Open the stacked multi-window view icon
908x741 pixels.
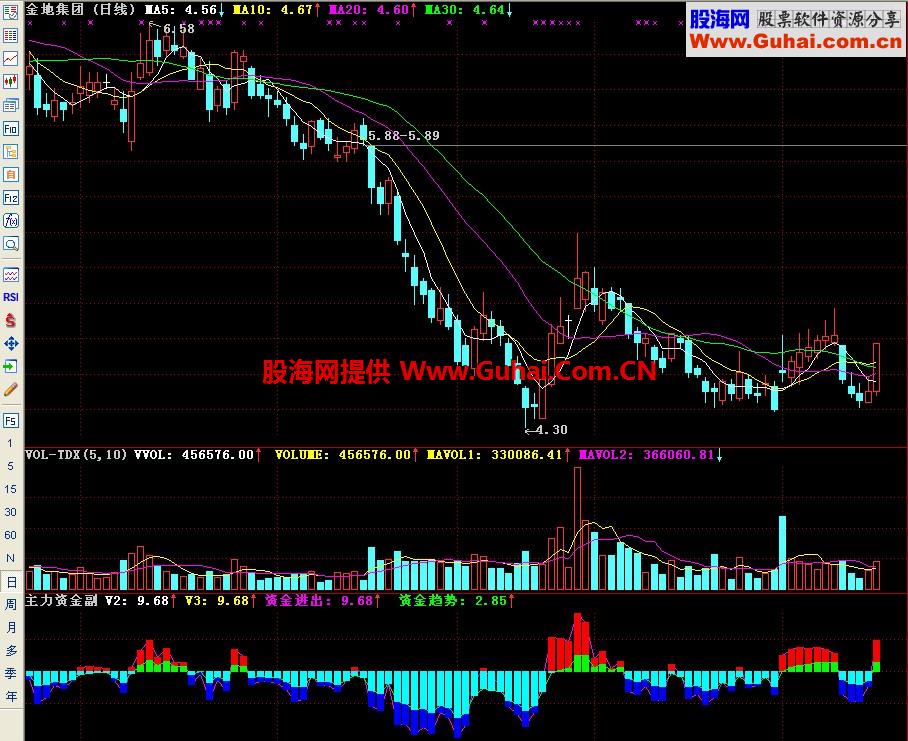10,105
